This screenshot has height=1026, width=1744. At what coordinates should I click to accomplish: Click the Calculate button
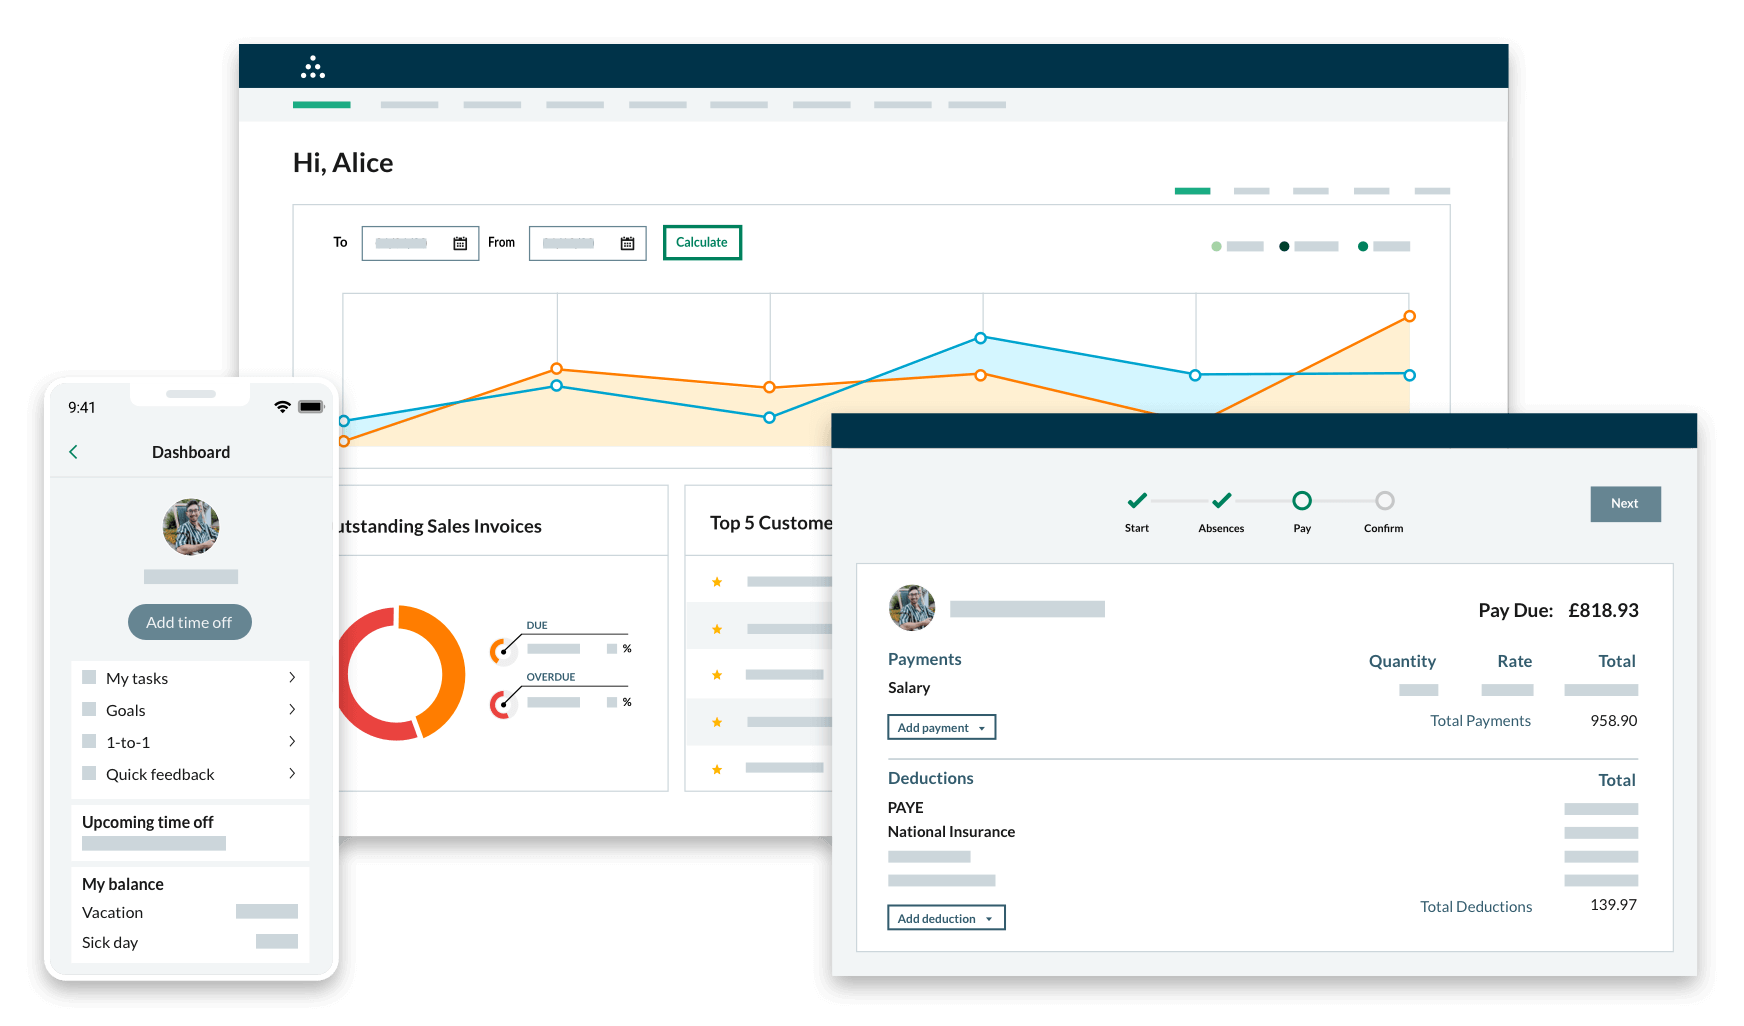point(702,242)
